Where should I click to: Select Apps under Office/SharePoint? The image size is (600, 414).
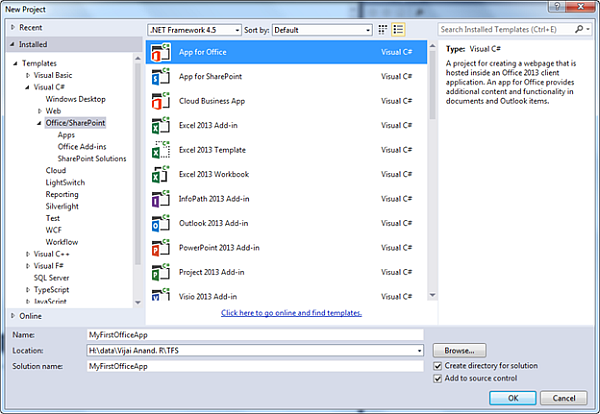click(66, 135)
